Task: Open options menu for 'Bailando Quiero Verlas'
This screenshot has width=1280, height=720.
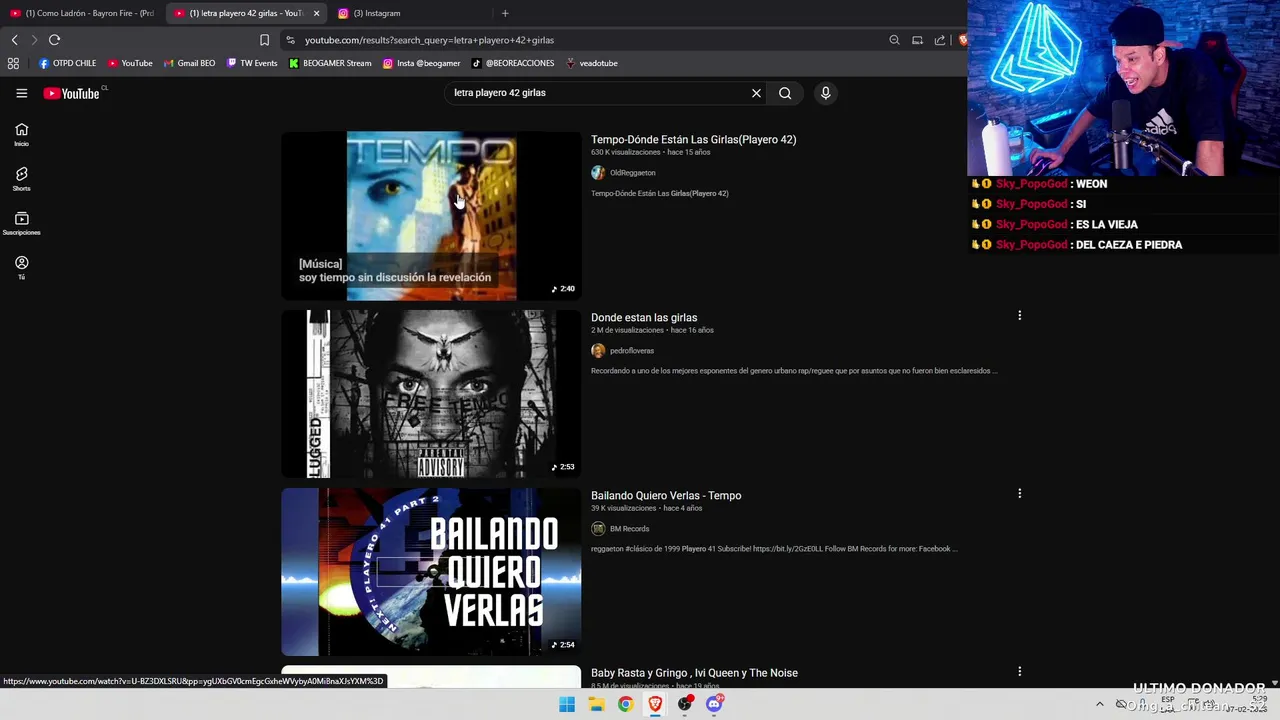Action: tap(1019, 494)
